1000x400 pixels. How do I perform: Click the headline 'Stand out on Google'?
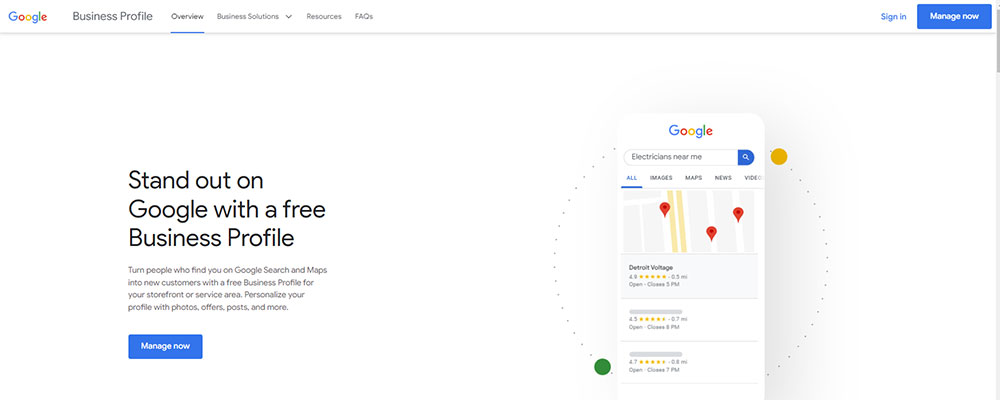pyautogui.click(x=227, y=209)
